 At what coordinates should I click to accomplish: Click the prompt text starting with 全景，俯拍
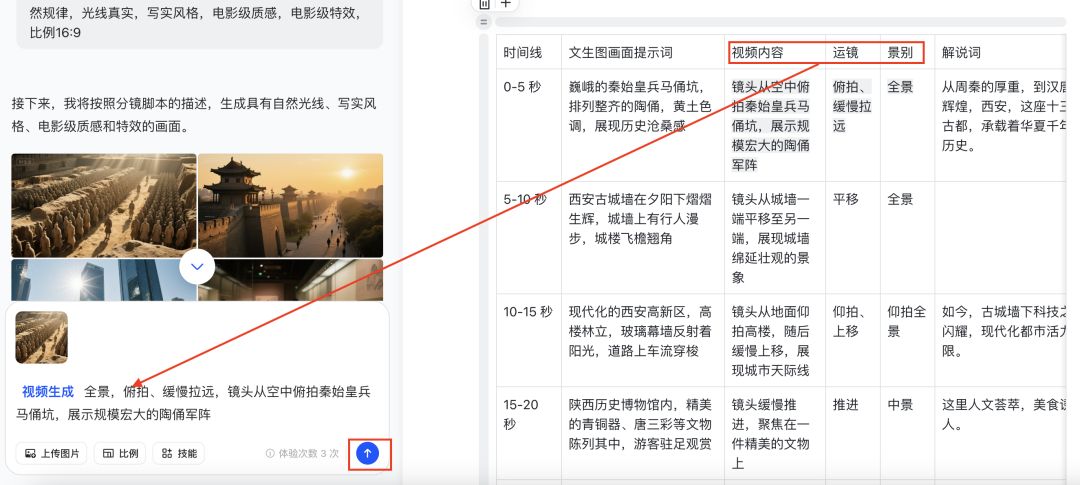194,403
